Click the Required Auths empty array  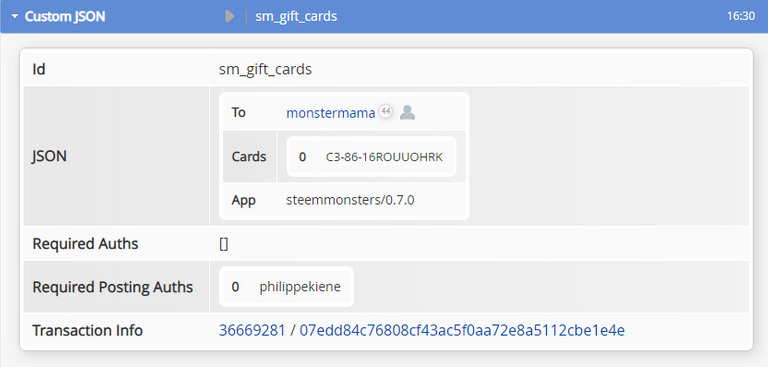(223, 244)
